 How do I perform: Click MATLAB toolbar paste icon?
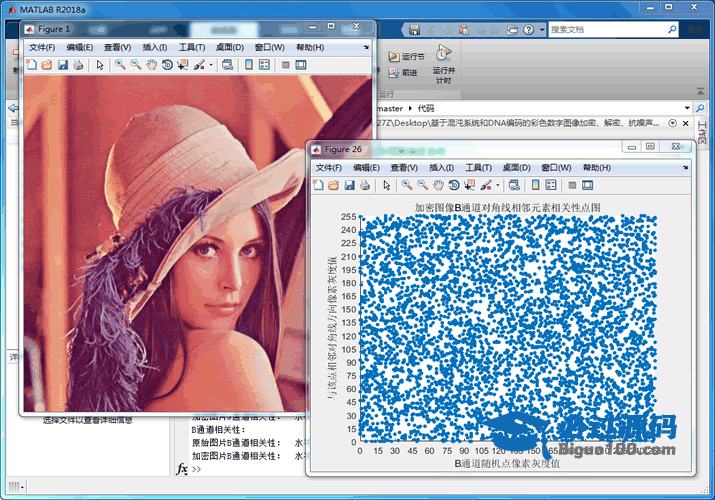[464, 30]
